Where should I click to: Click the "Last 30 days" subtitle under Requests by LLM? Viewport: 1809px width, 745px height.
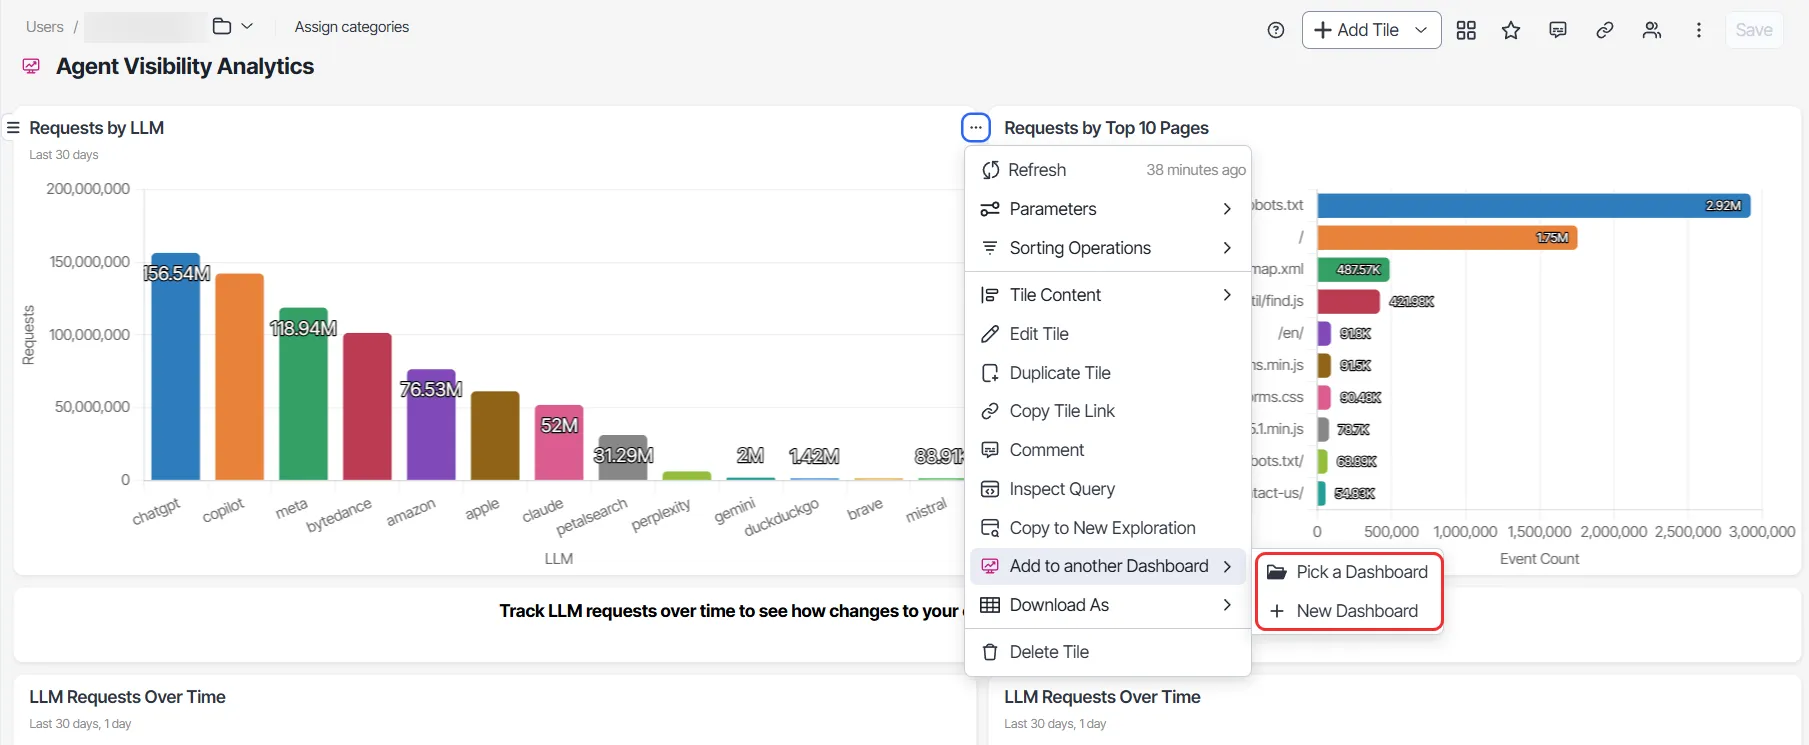coord(64,155)
